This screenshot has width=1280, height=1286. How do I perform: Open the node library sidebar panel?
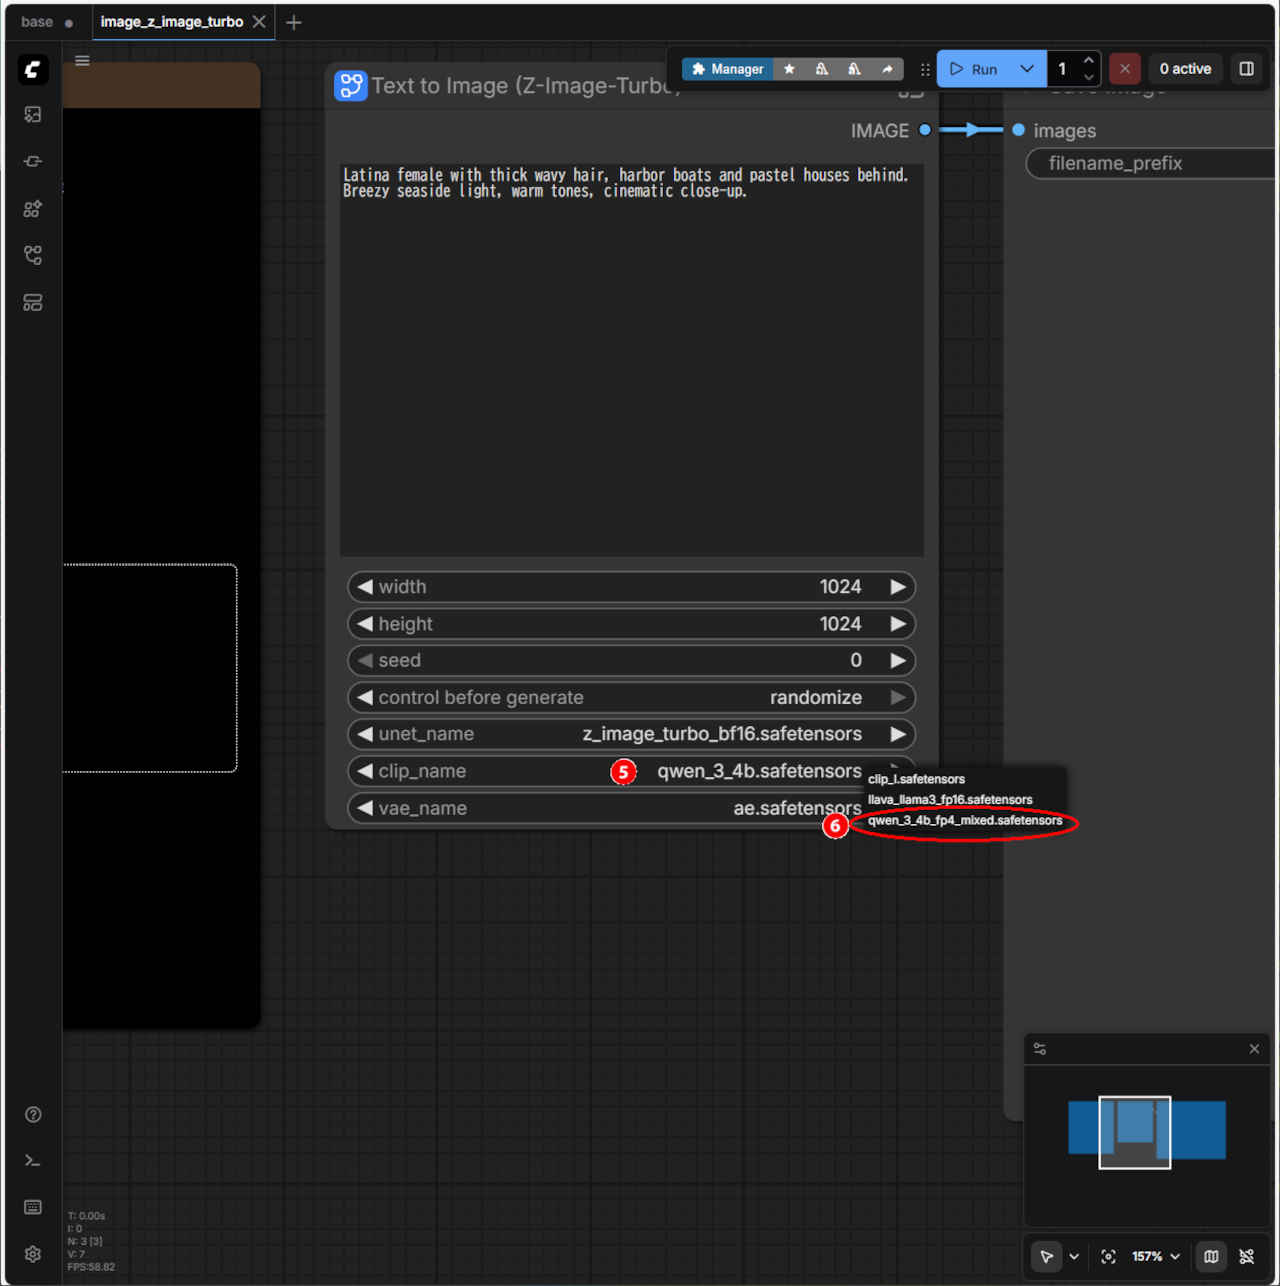pyautogui.click(x=32, y=162)
